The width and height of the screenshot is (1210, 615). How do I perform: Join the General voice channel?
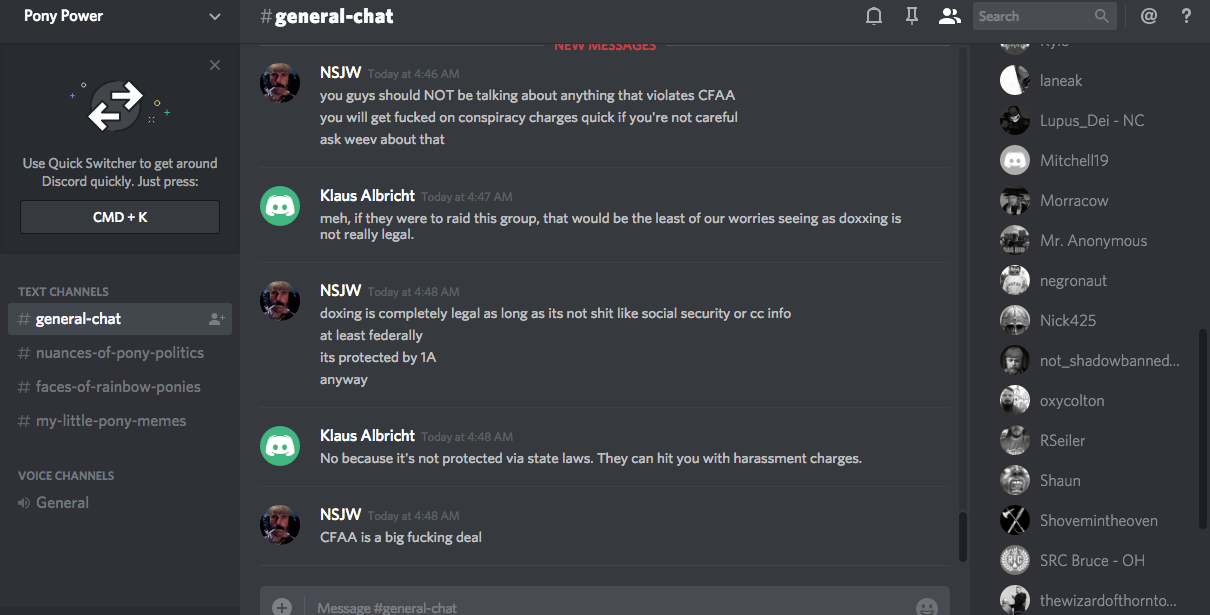(62, 503)
